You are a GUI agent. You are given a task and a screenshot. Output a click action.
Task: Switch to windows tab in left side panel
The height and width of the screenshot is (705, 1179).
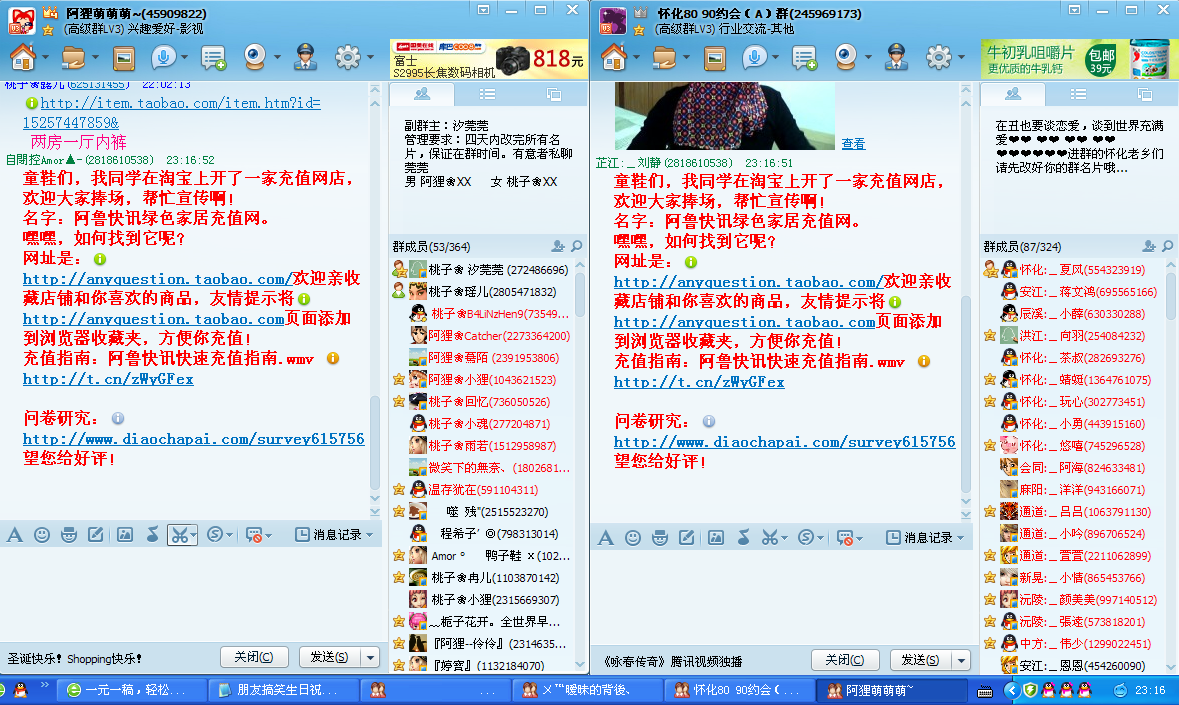point(554,94)
